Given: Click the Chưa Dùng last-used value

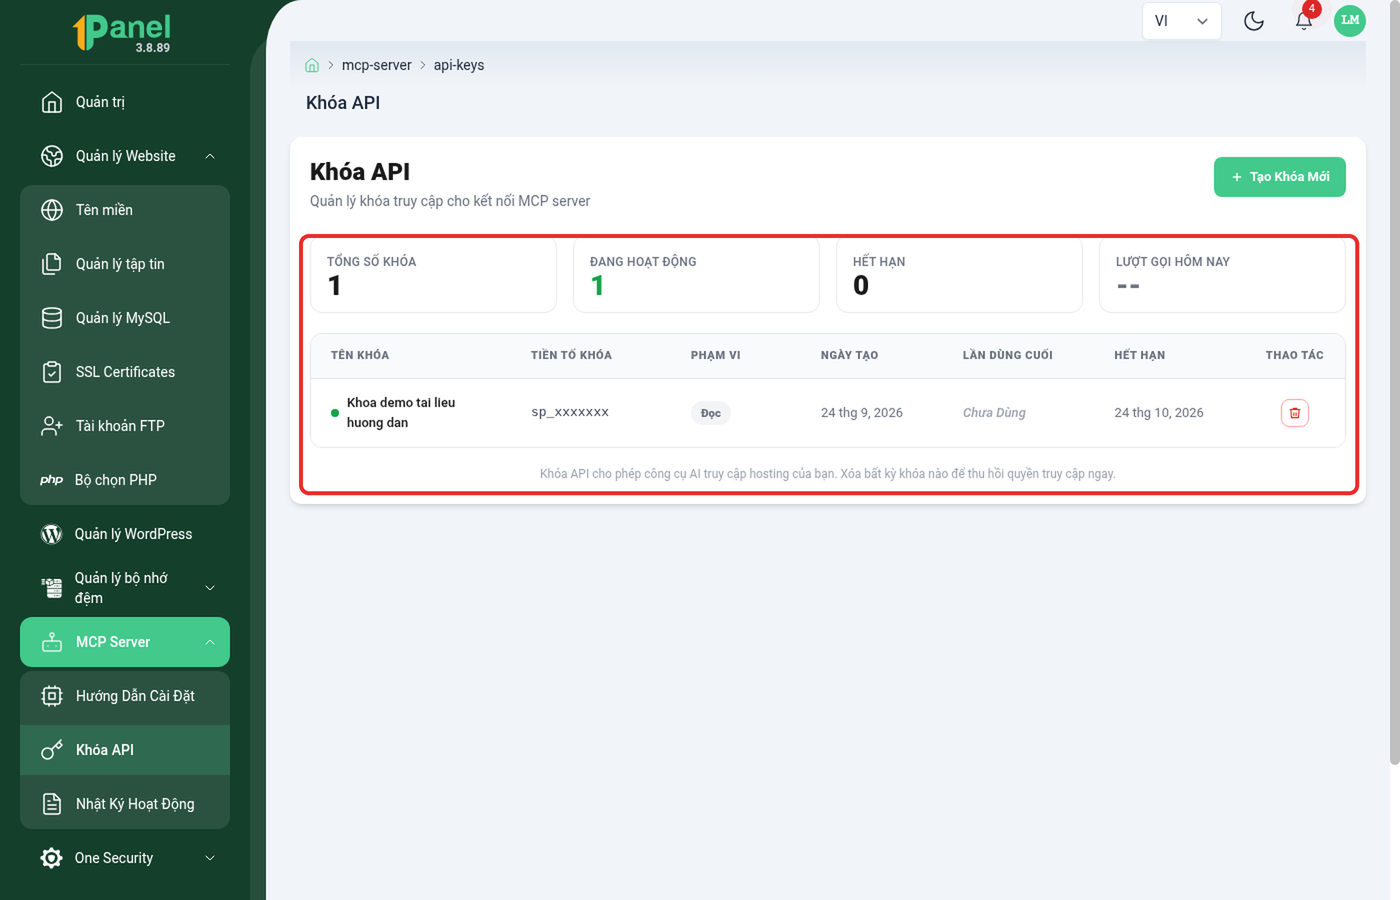Looking at the screenshot, I should pyautogui.click(x=994, y=413).
